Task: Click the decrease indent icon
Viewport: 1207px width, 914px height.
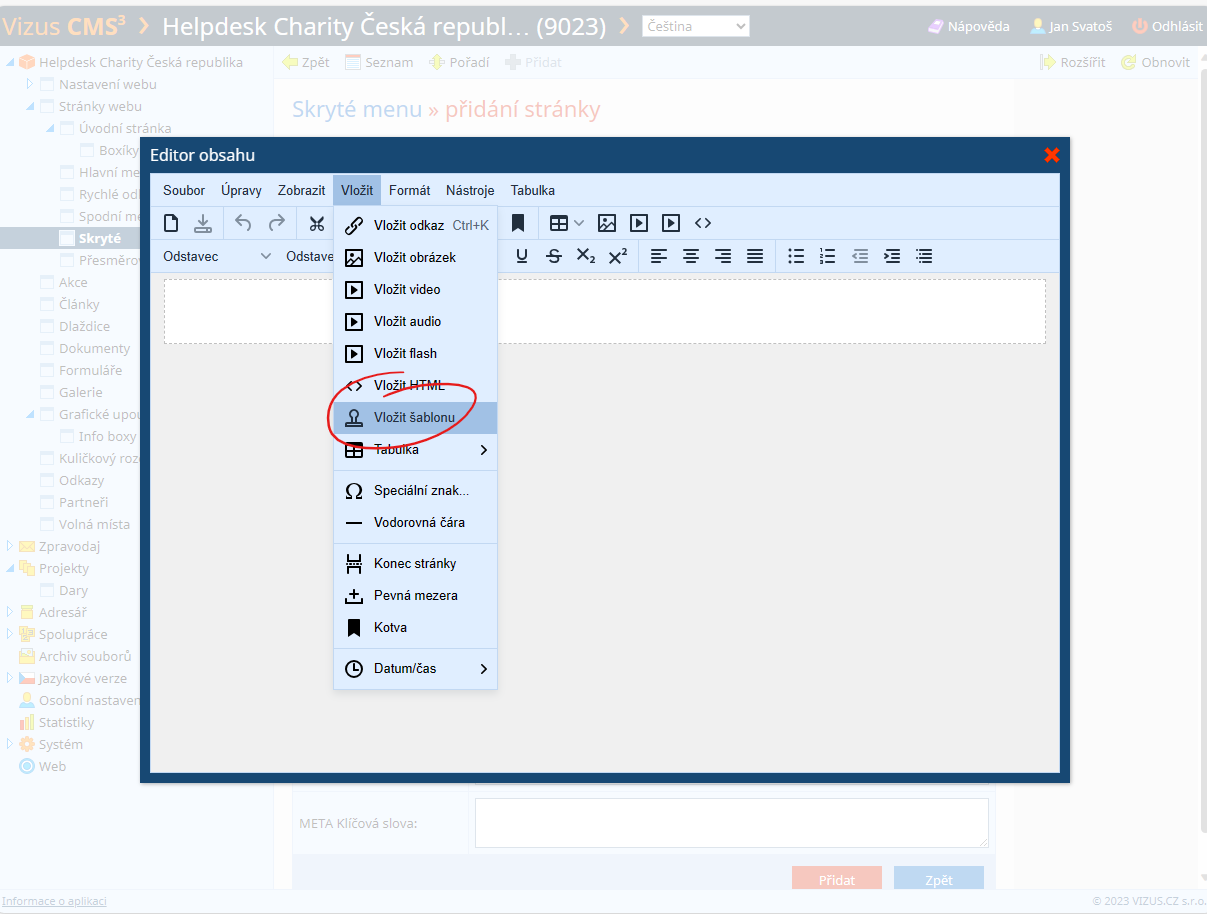Action: point(860,256)
